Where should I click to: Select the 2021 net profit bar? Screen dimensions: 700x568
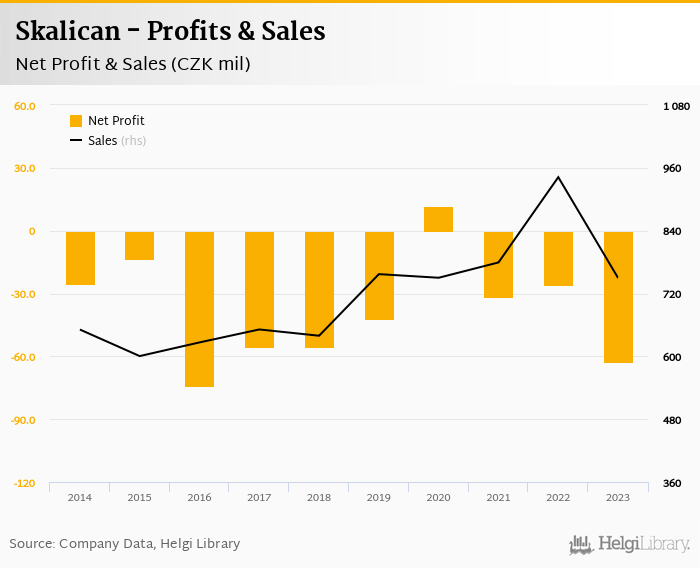(498, 265)
